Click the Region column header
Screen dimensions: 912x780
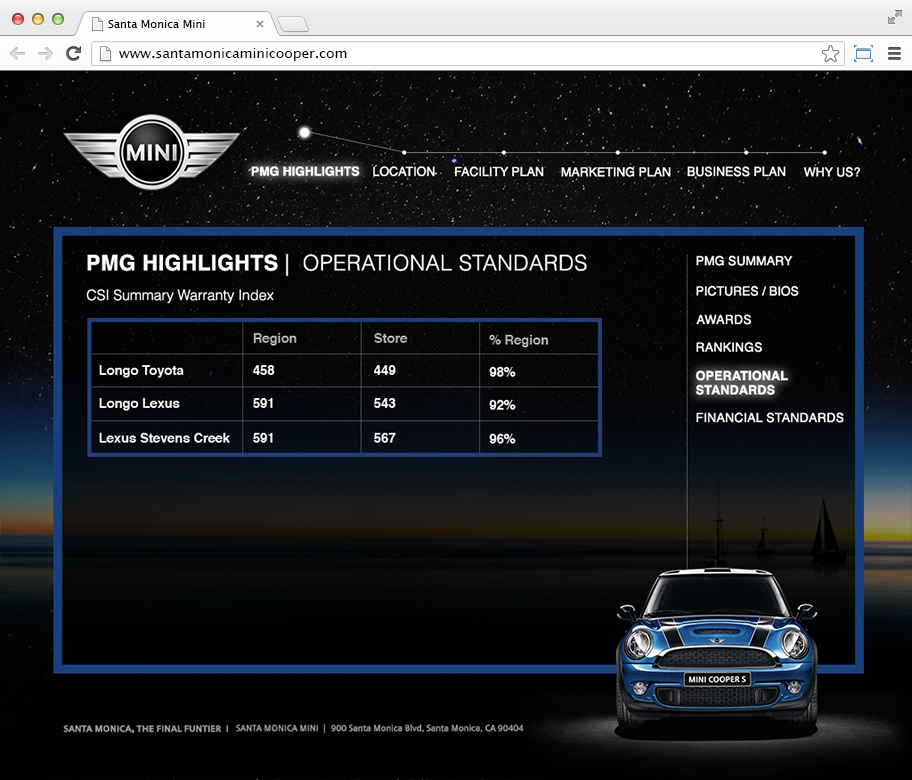(275, 339)
